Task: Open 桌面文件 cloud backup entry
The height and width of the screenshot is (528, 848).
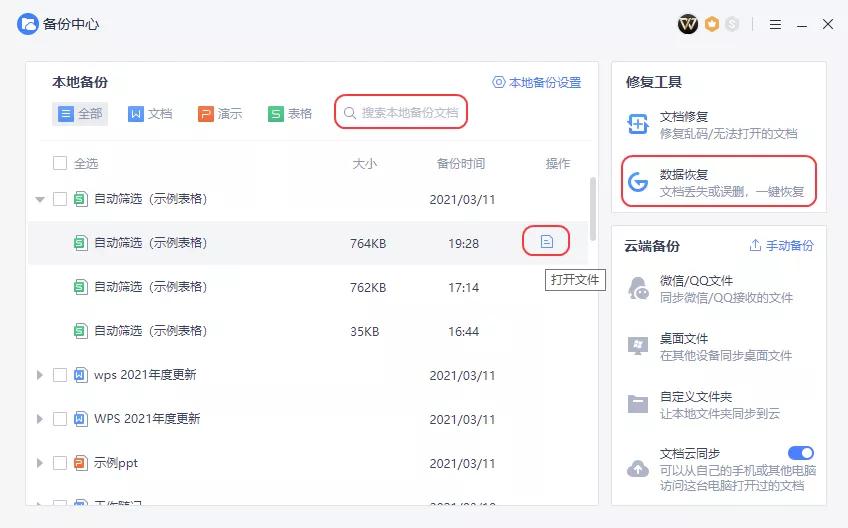Action: point(719,347)
